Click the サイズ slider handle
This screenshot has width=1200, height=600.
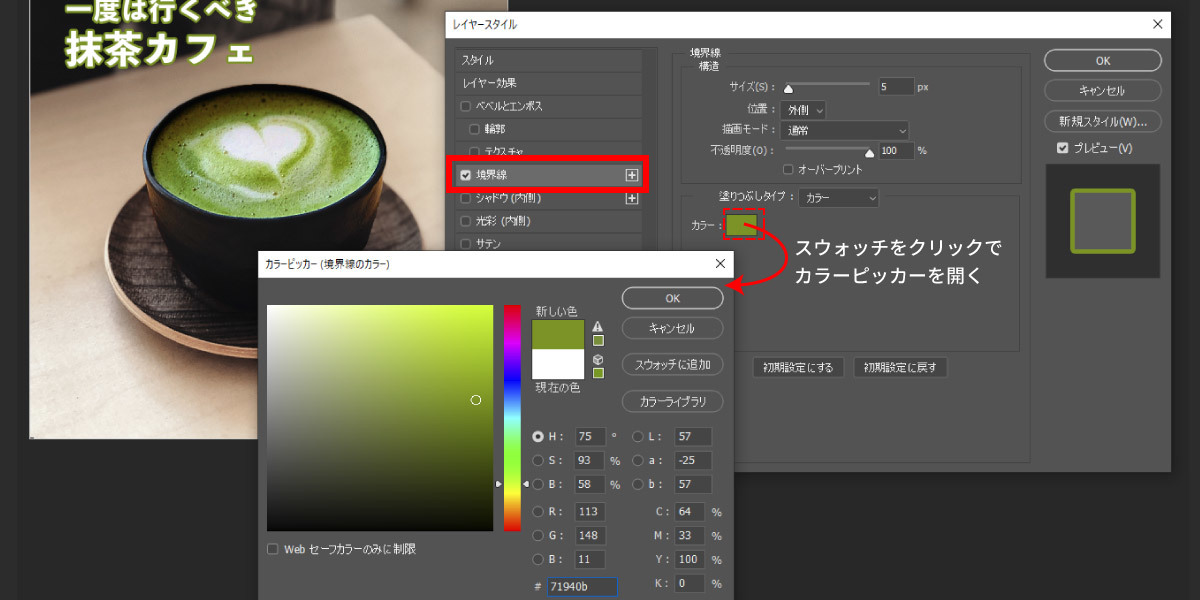click(x=788, y=88)
